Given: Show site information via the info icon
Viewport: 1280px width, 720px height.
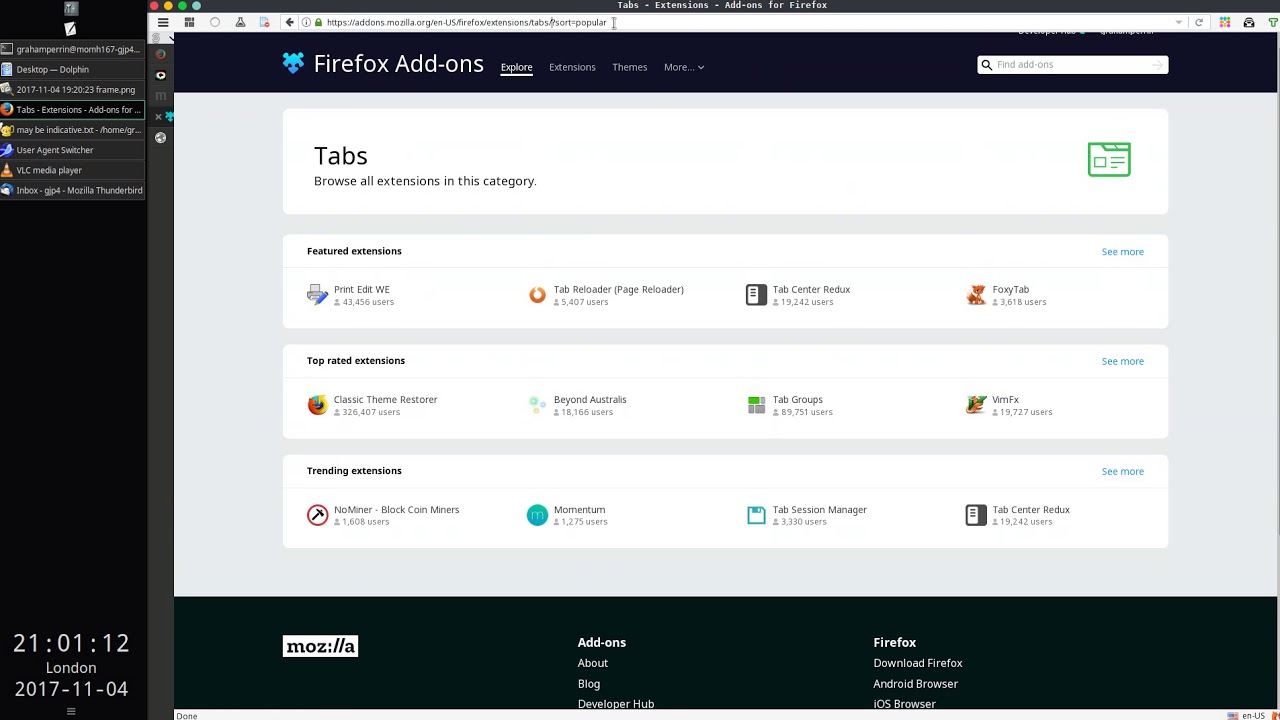Looking at the screenshot, I should (306, 22).
